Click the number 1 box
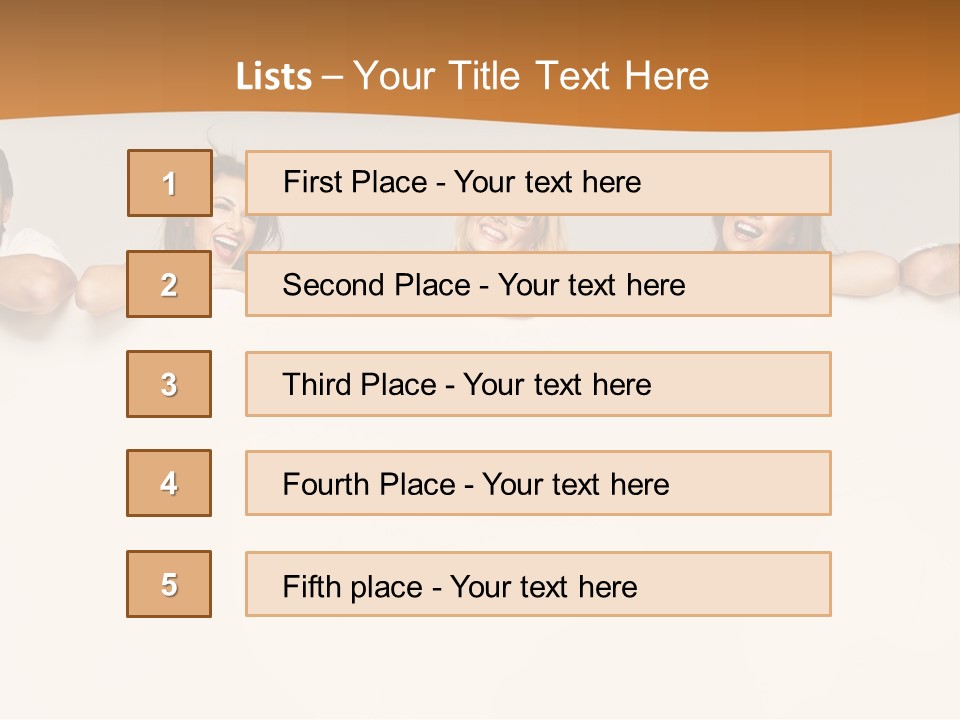 169,183
